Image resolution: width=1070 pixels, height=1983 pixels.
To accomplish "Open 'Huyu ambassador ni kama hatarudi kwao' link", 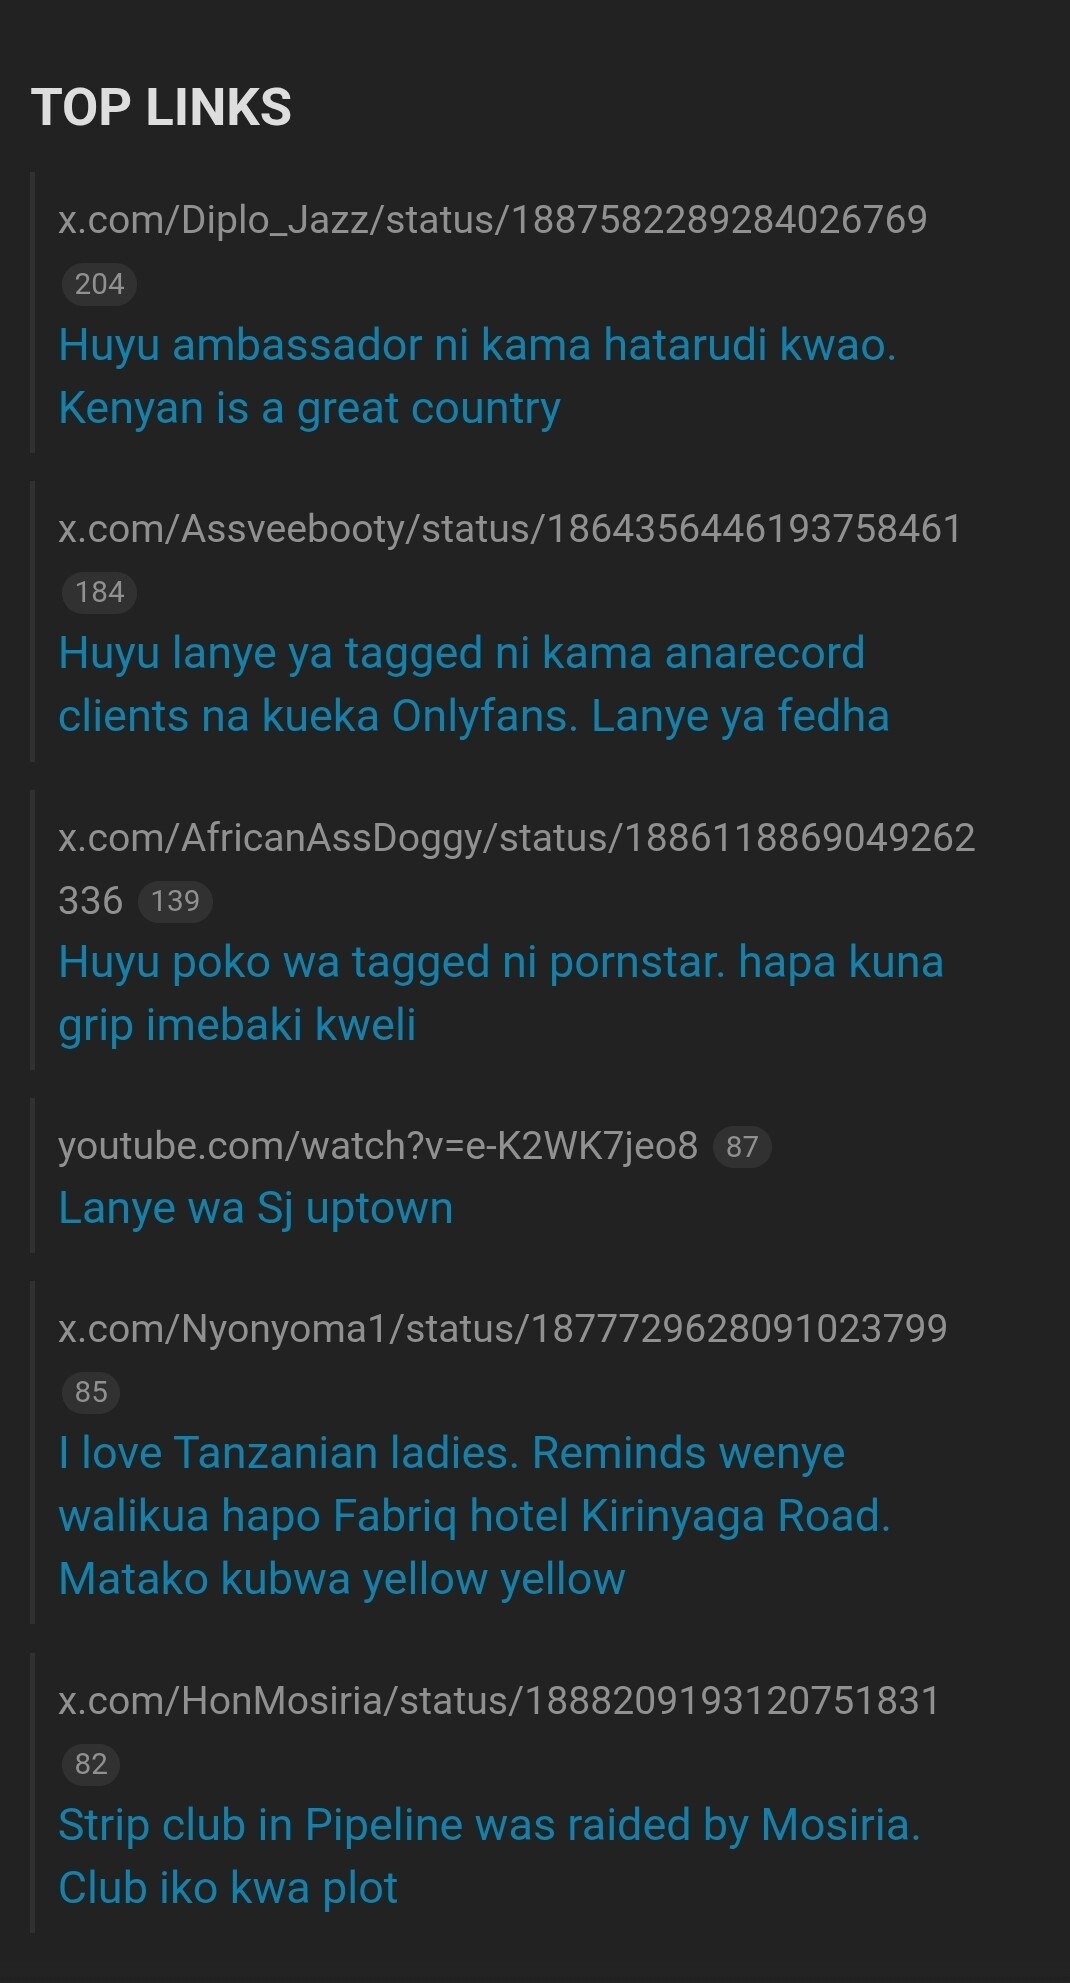I will click(477, 376).
